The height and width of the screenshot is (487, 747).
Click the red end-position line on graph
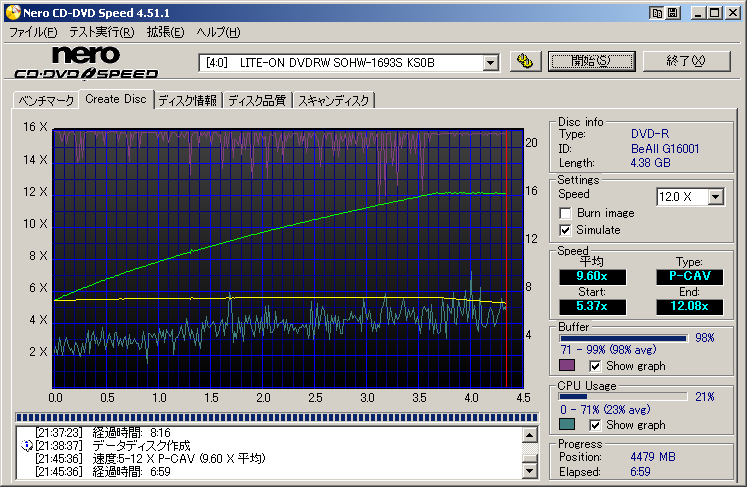click(x=506, y=257)
